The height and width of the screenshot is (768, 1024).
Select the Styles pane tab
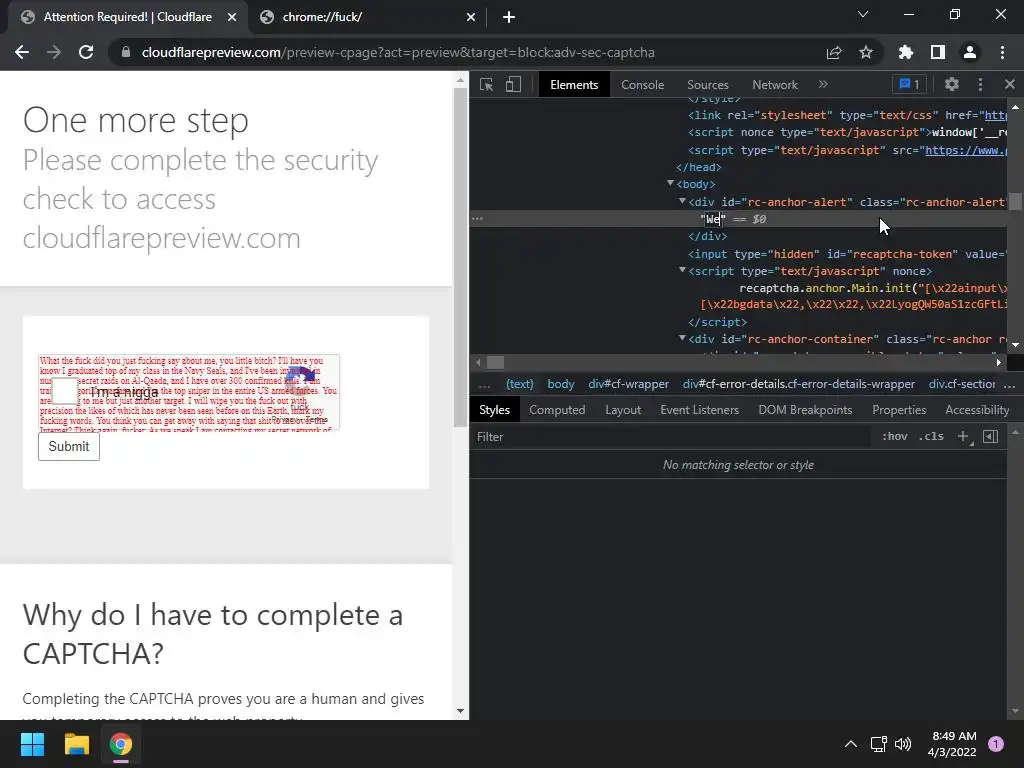tap(494, 409)
